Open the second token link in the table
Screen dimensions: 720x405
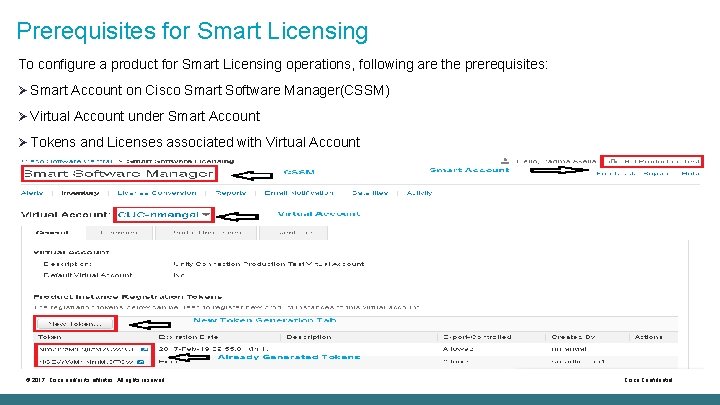(x=86, y=362)
